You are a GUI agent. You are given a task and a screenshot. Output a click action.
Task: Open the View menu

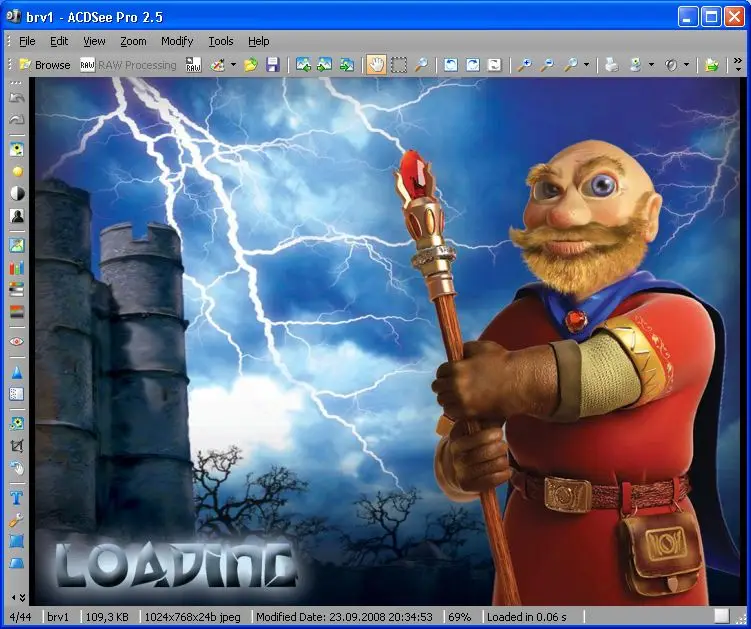[94, 41]
